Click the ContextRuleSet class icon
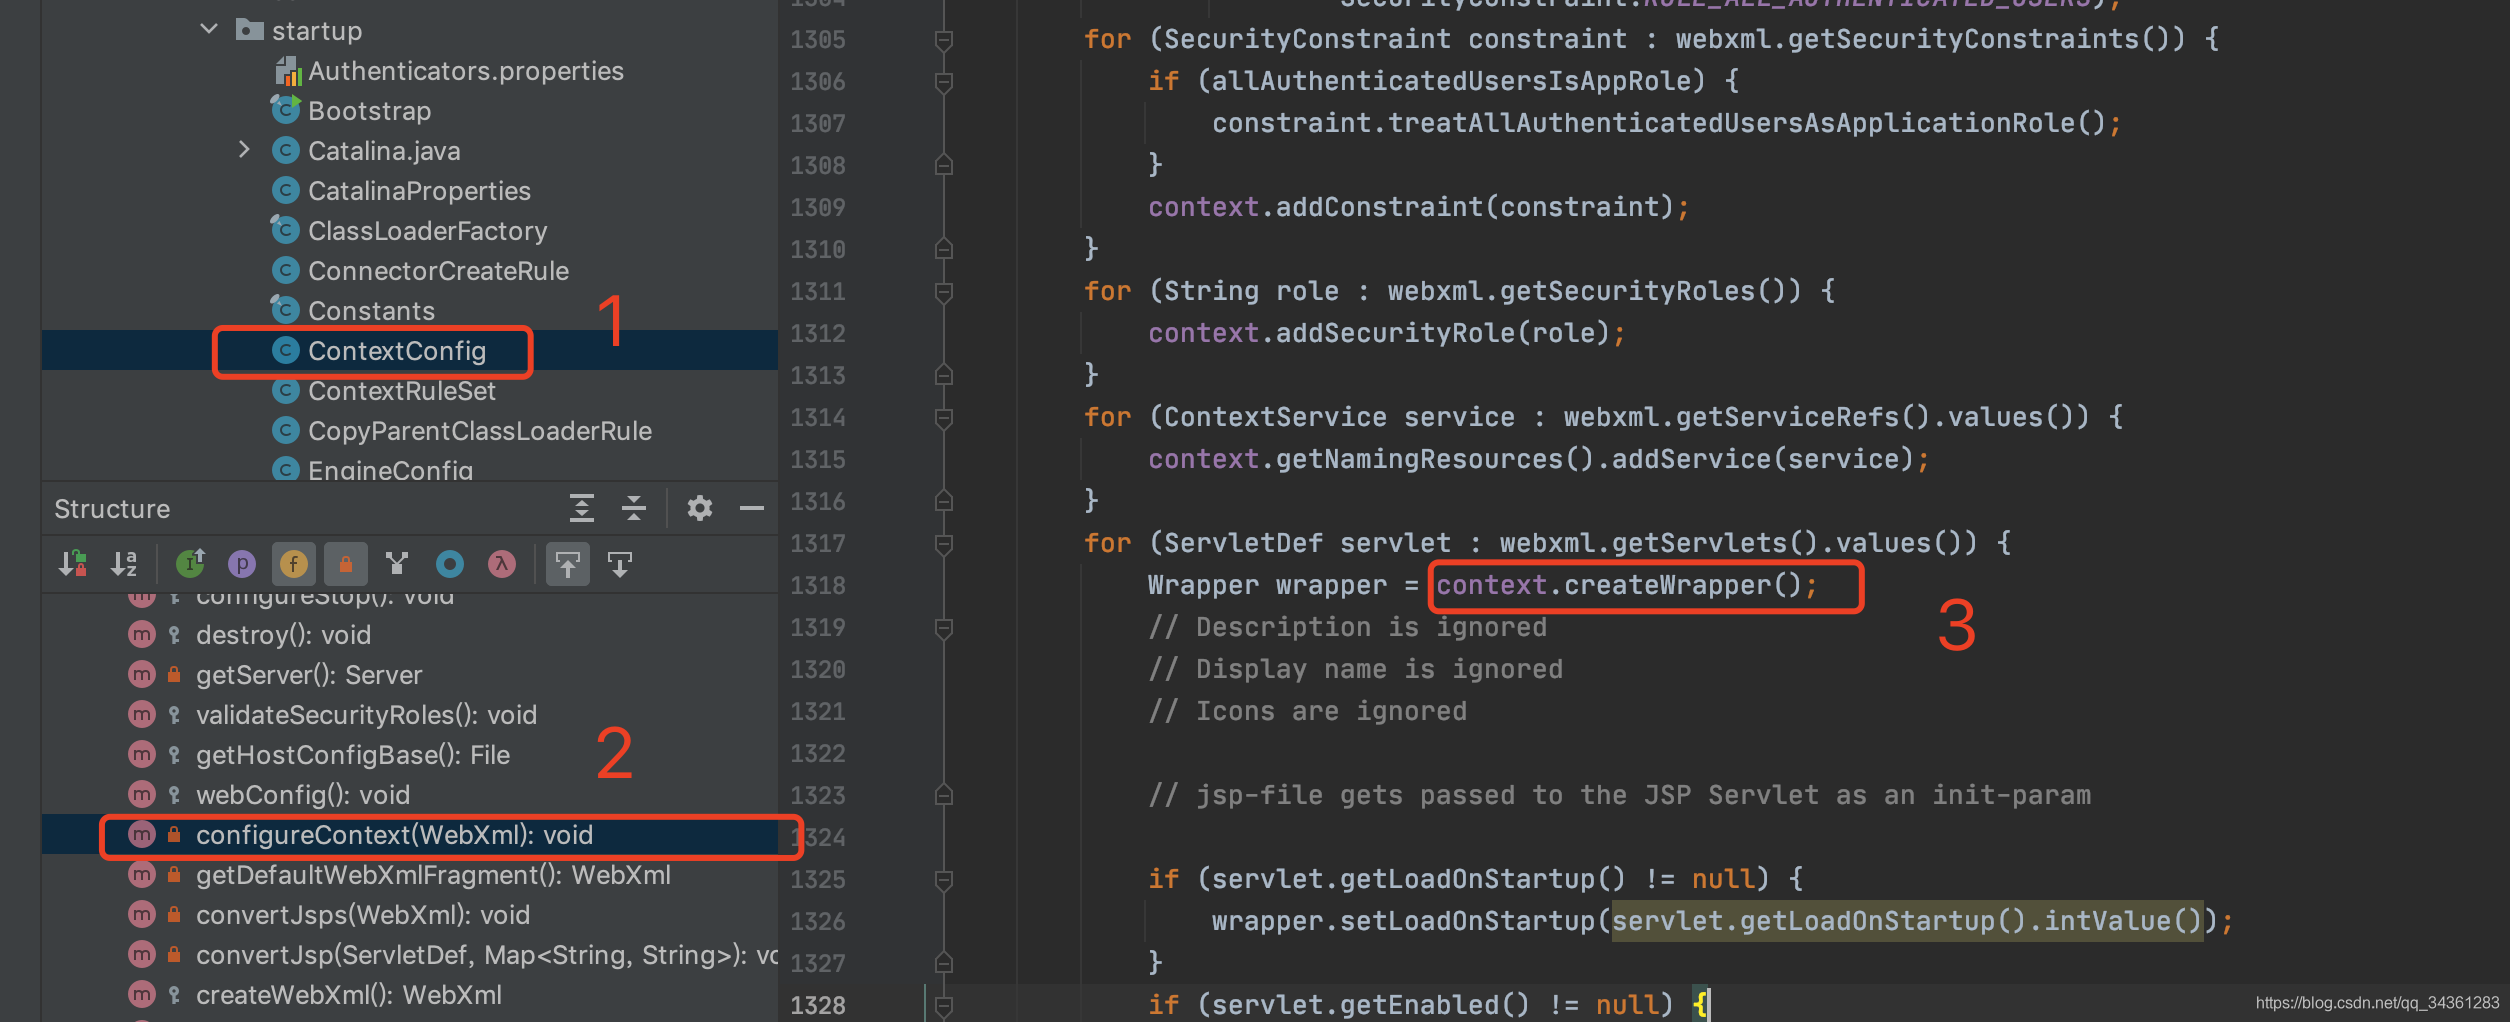2510x1022 pixels. point(286,390)
